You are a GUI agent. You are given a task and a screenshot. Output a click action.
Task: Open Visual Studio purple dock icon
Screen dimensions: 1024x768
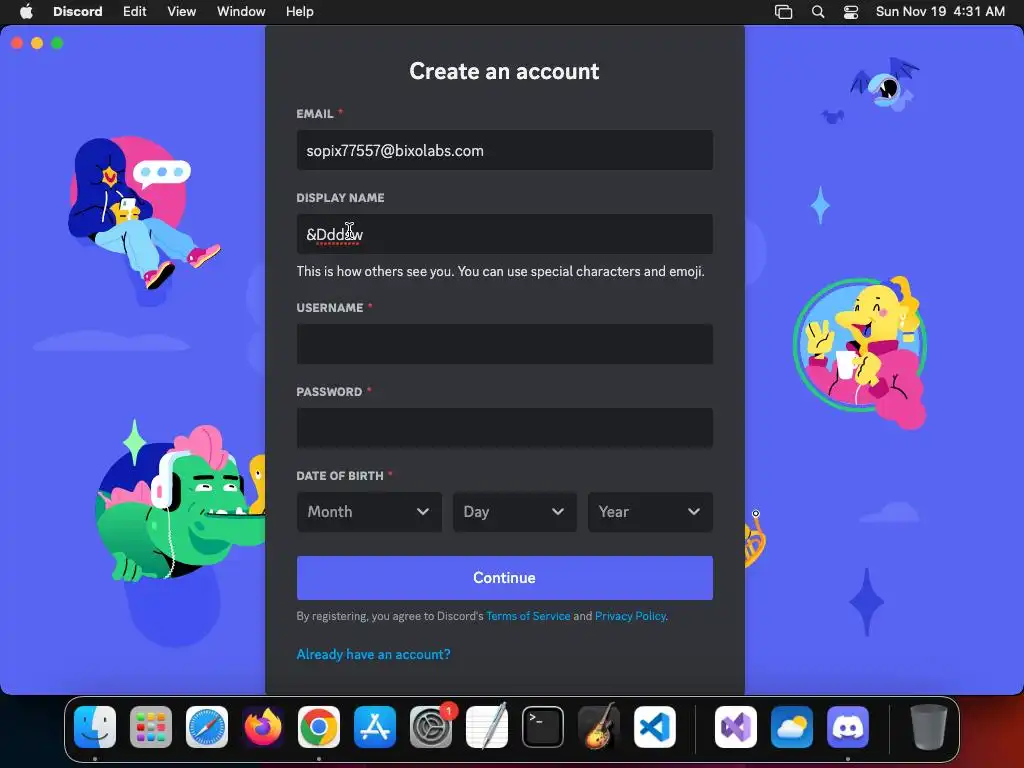coord(736,727)
